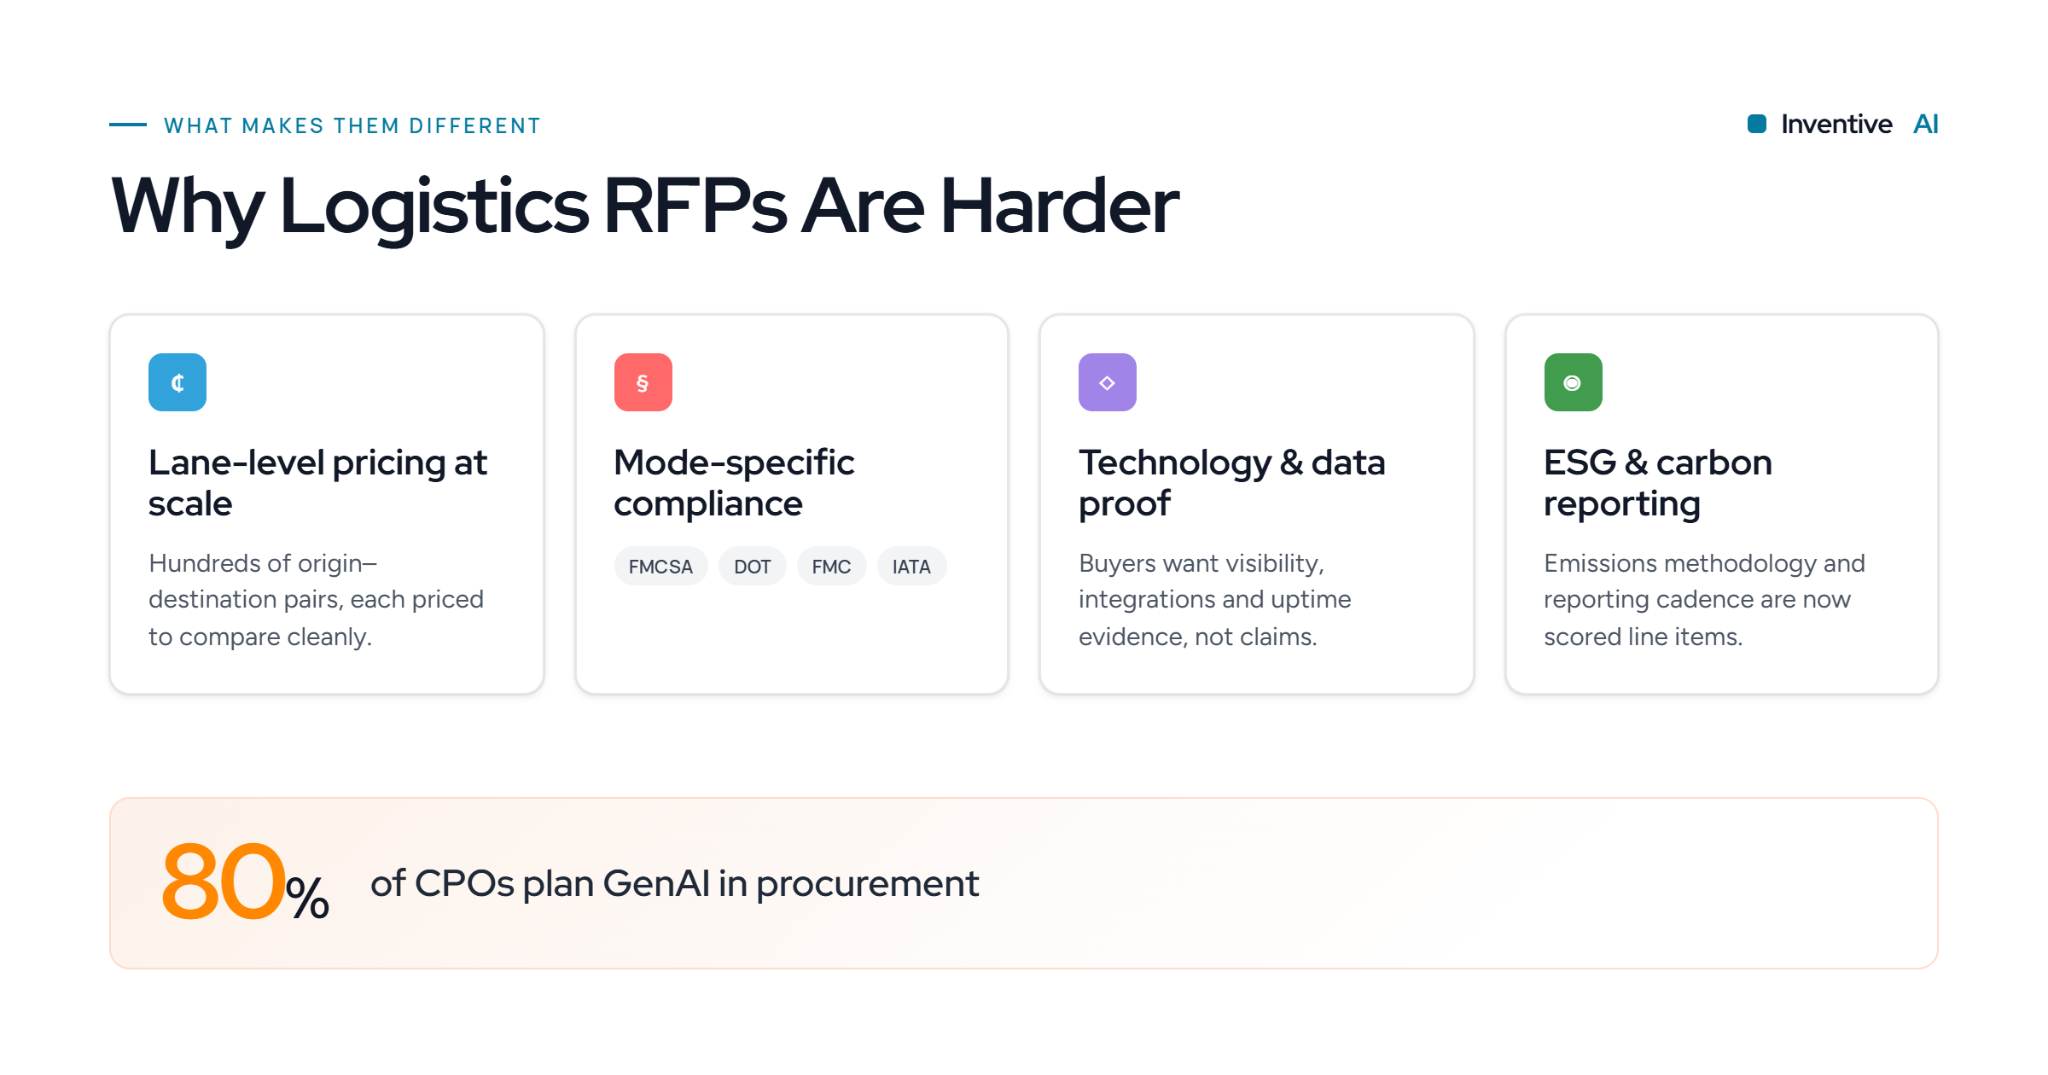2048x1075 pixels.
Task: Open the 'Technology & data proof' heading
Action: pos(1232,483)
